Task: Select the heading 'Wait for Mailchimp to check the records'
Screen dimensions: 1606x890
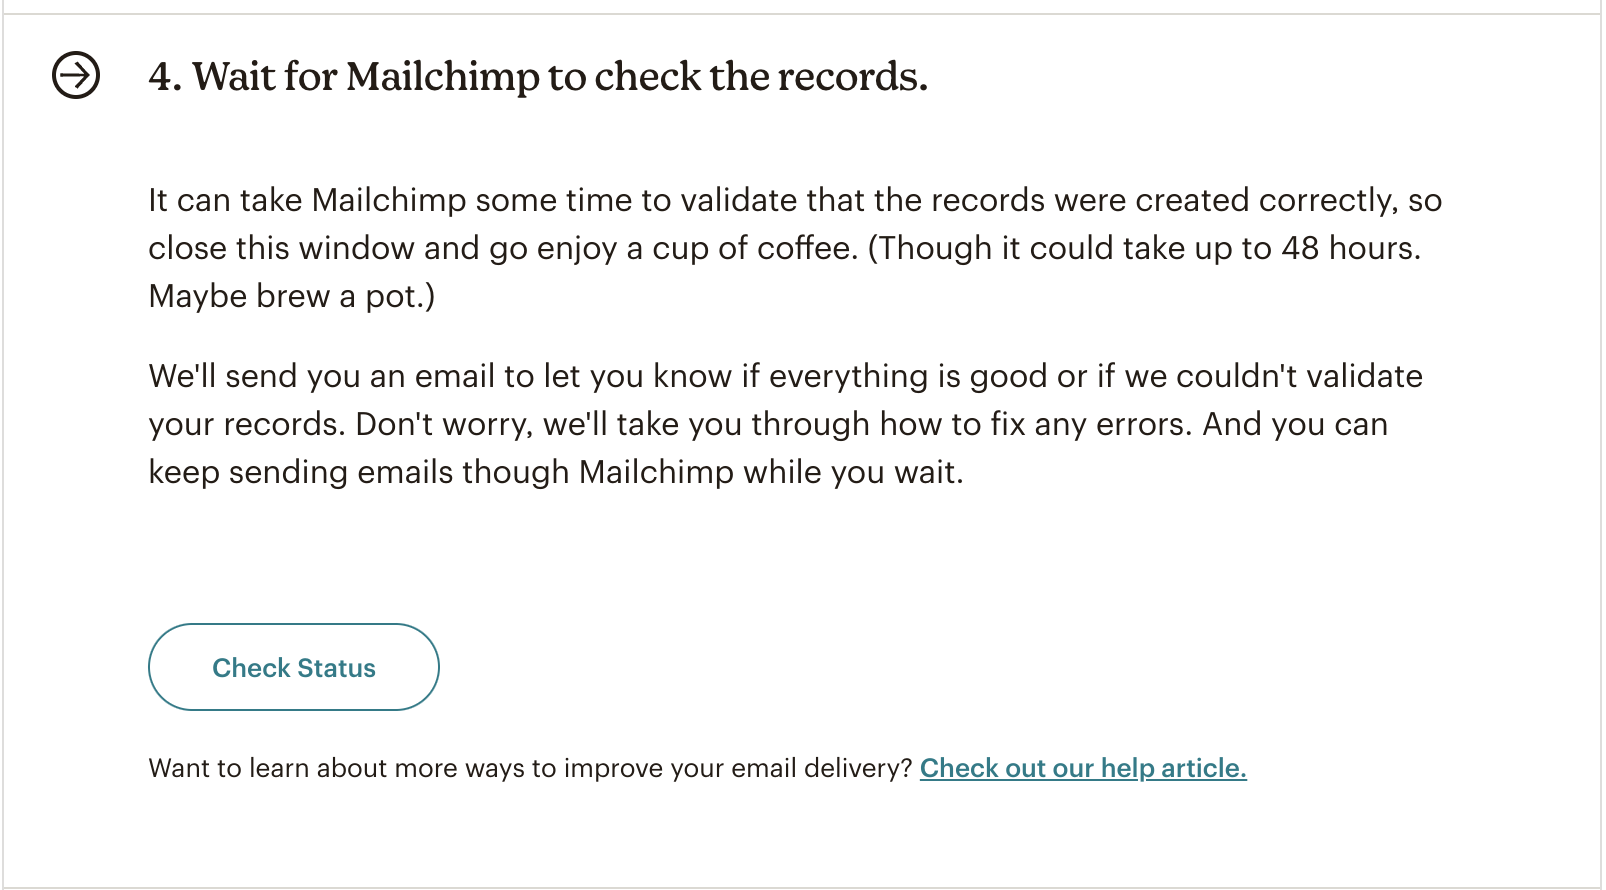Action: click(x=538, y=76)
